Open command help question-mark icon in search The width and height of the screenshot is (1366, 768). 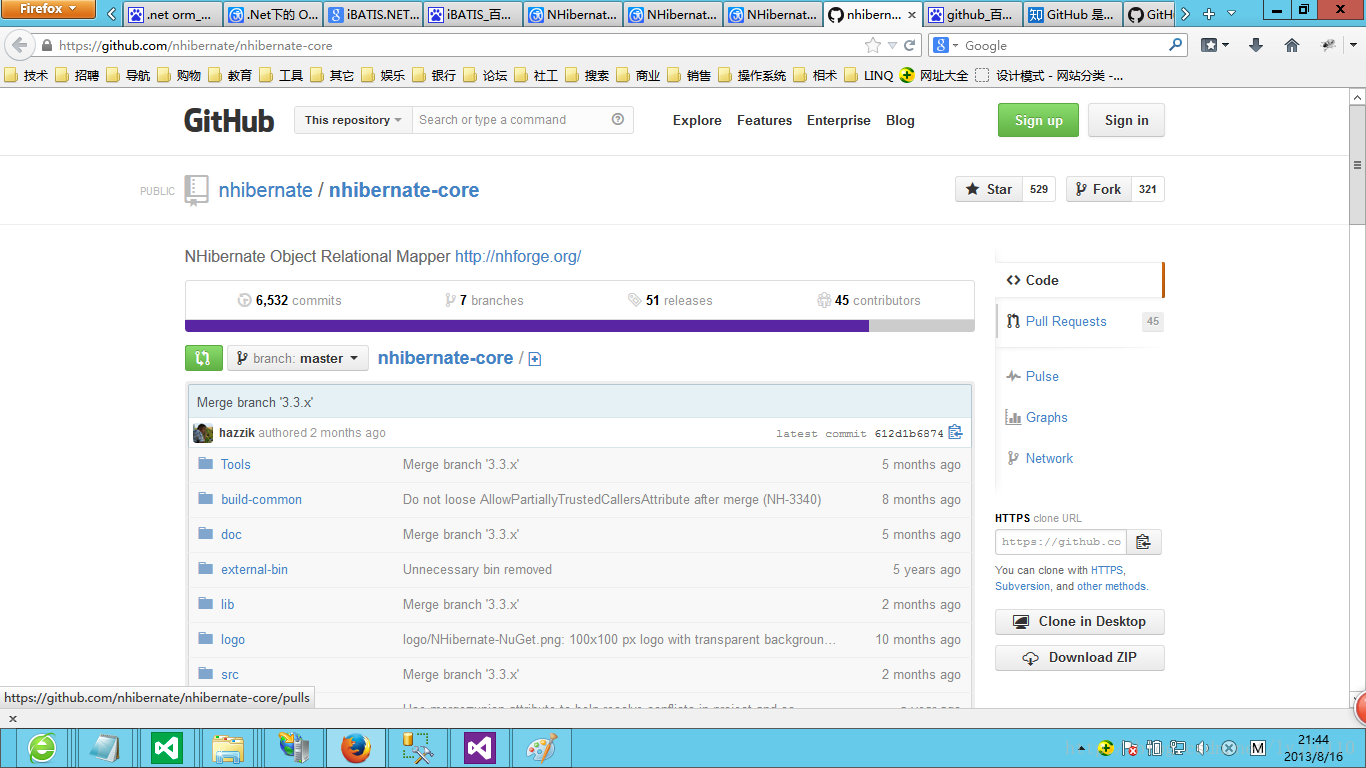tap(618, 119)
